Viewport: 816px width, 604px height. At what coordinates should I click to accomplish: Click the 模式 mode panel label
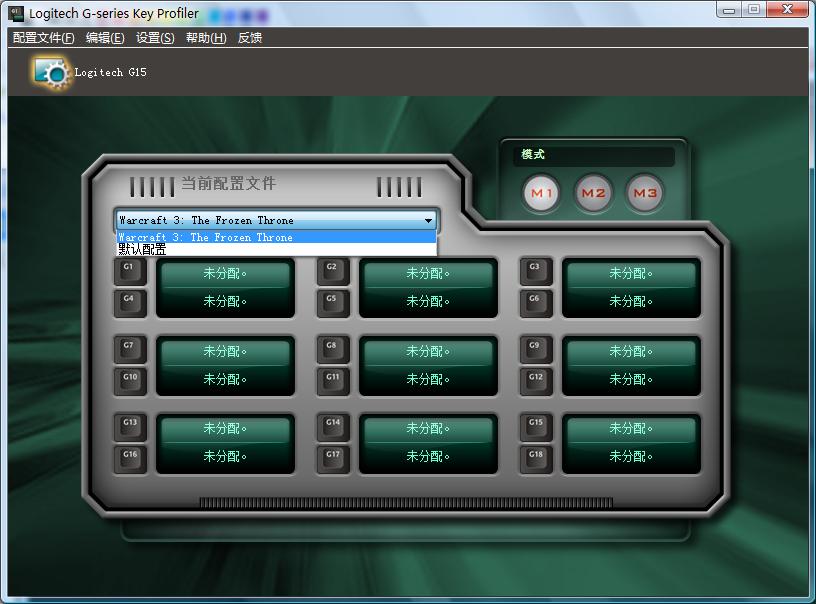[x=533, y=155]
